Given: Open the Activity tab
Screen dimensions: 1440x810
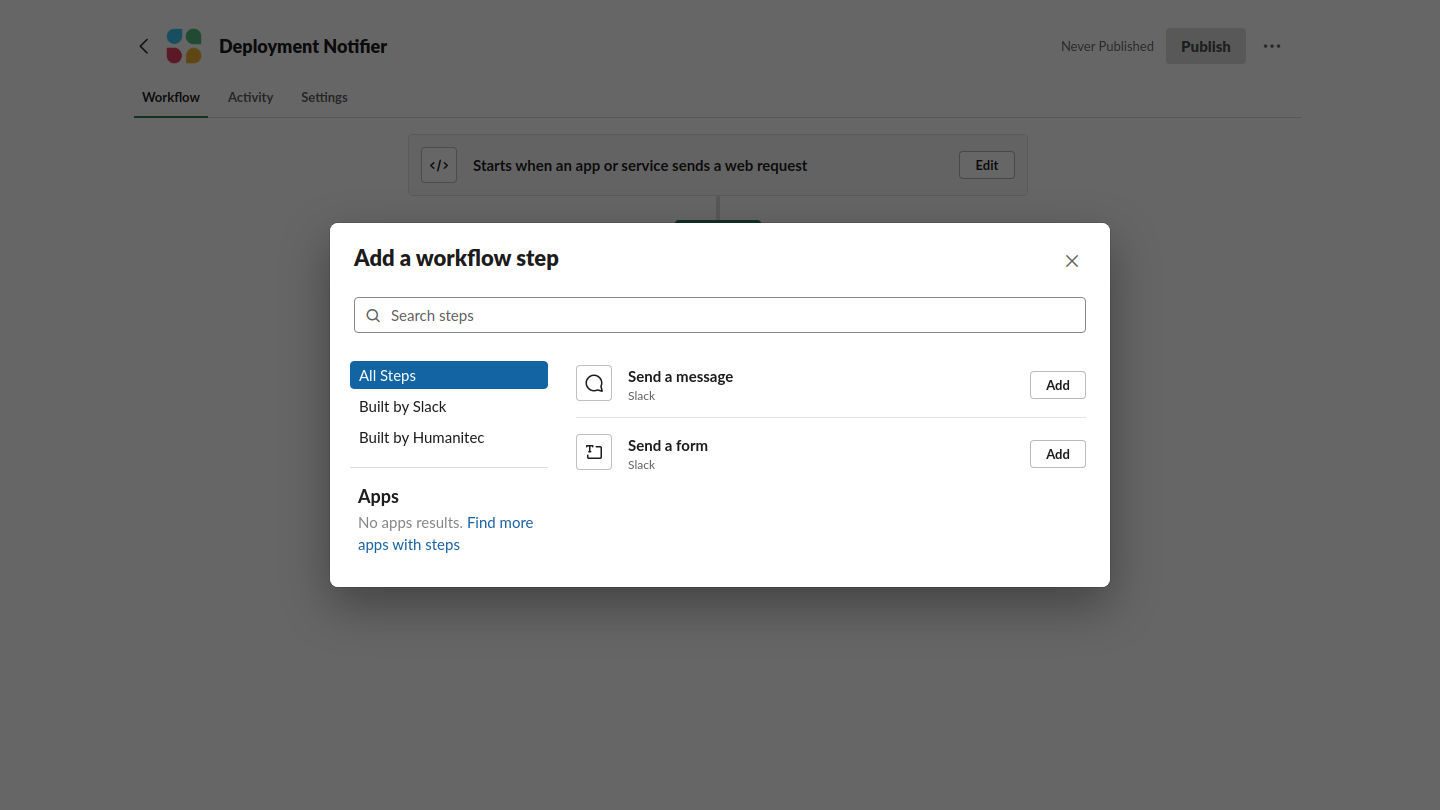Looking at the screenshot, I should (x=250, y=97).
